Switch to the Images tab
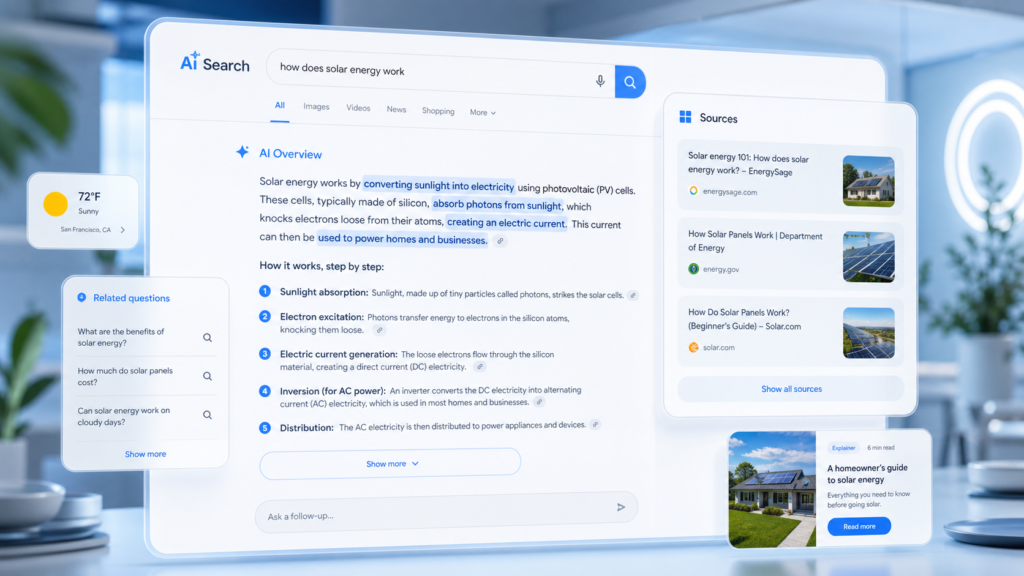Viewport: 1024px width, 576px height. tap(316, 106)
